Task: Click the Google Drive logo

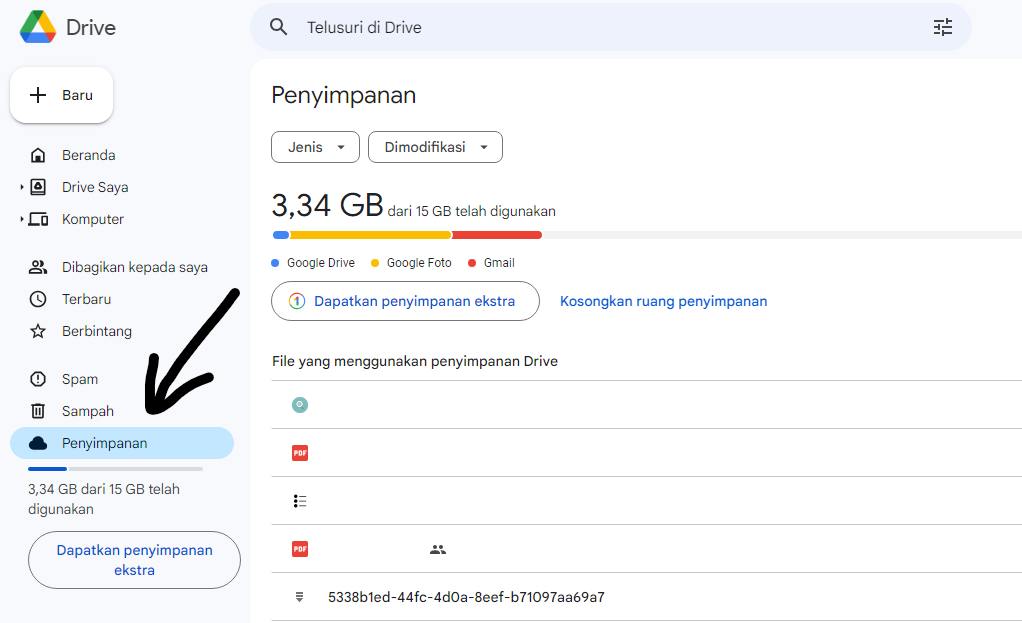Action: 38,27
